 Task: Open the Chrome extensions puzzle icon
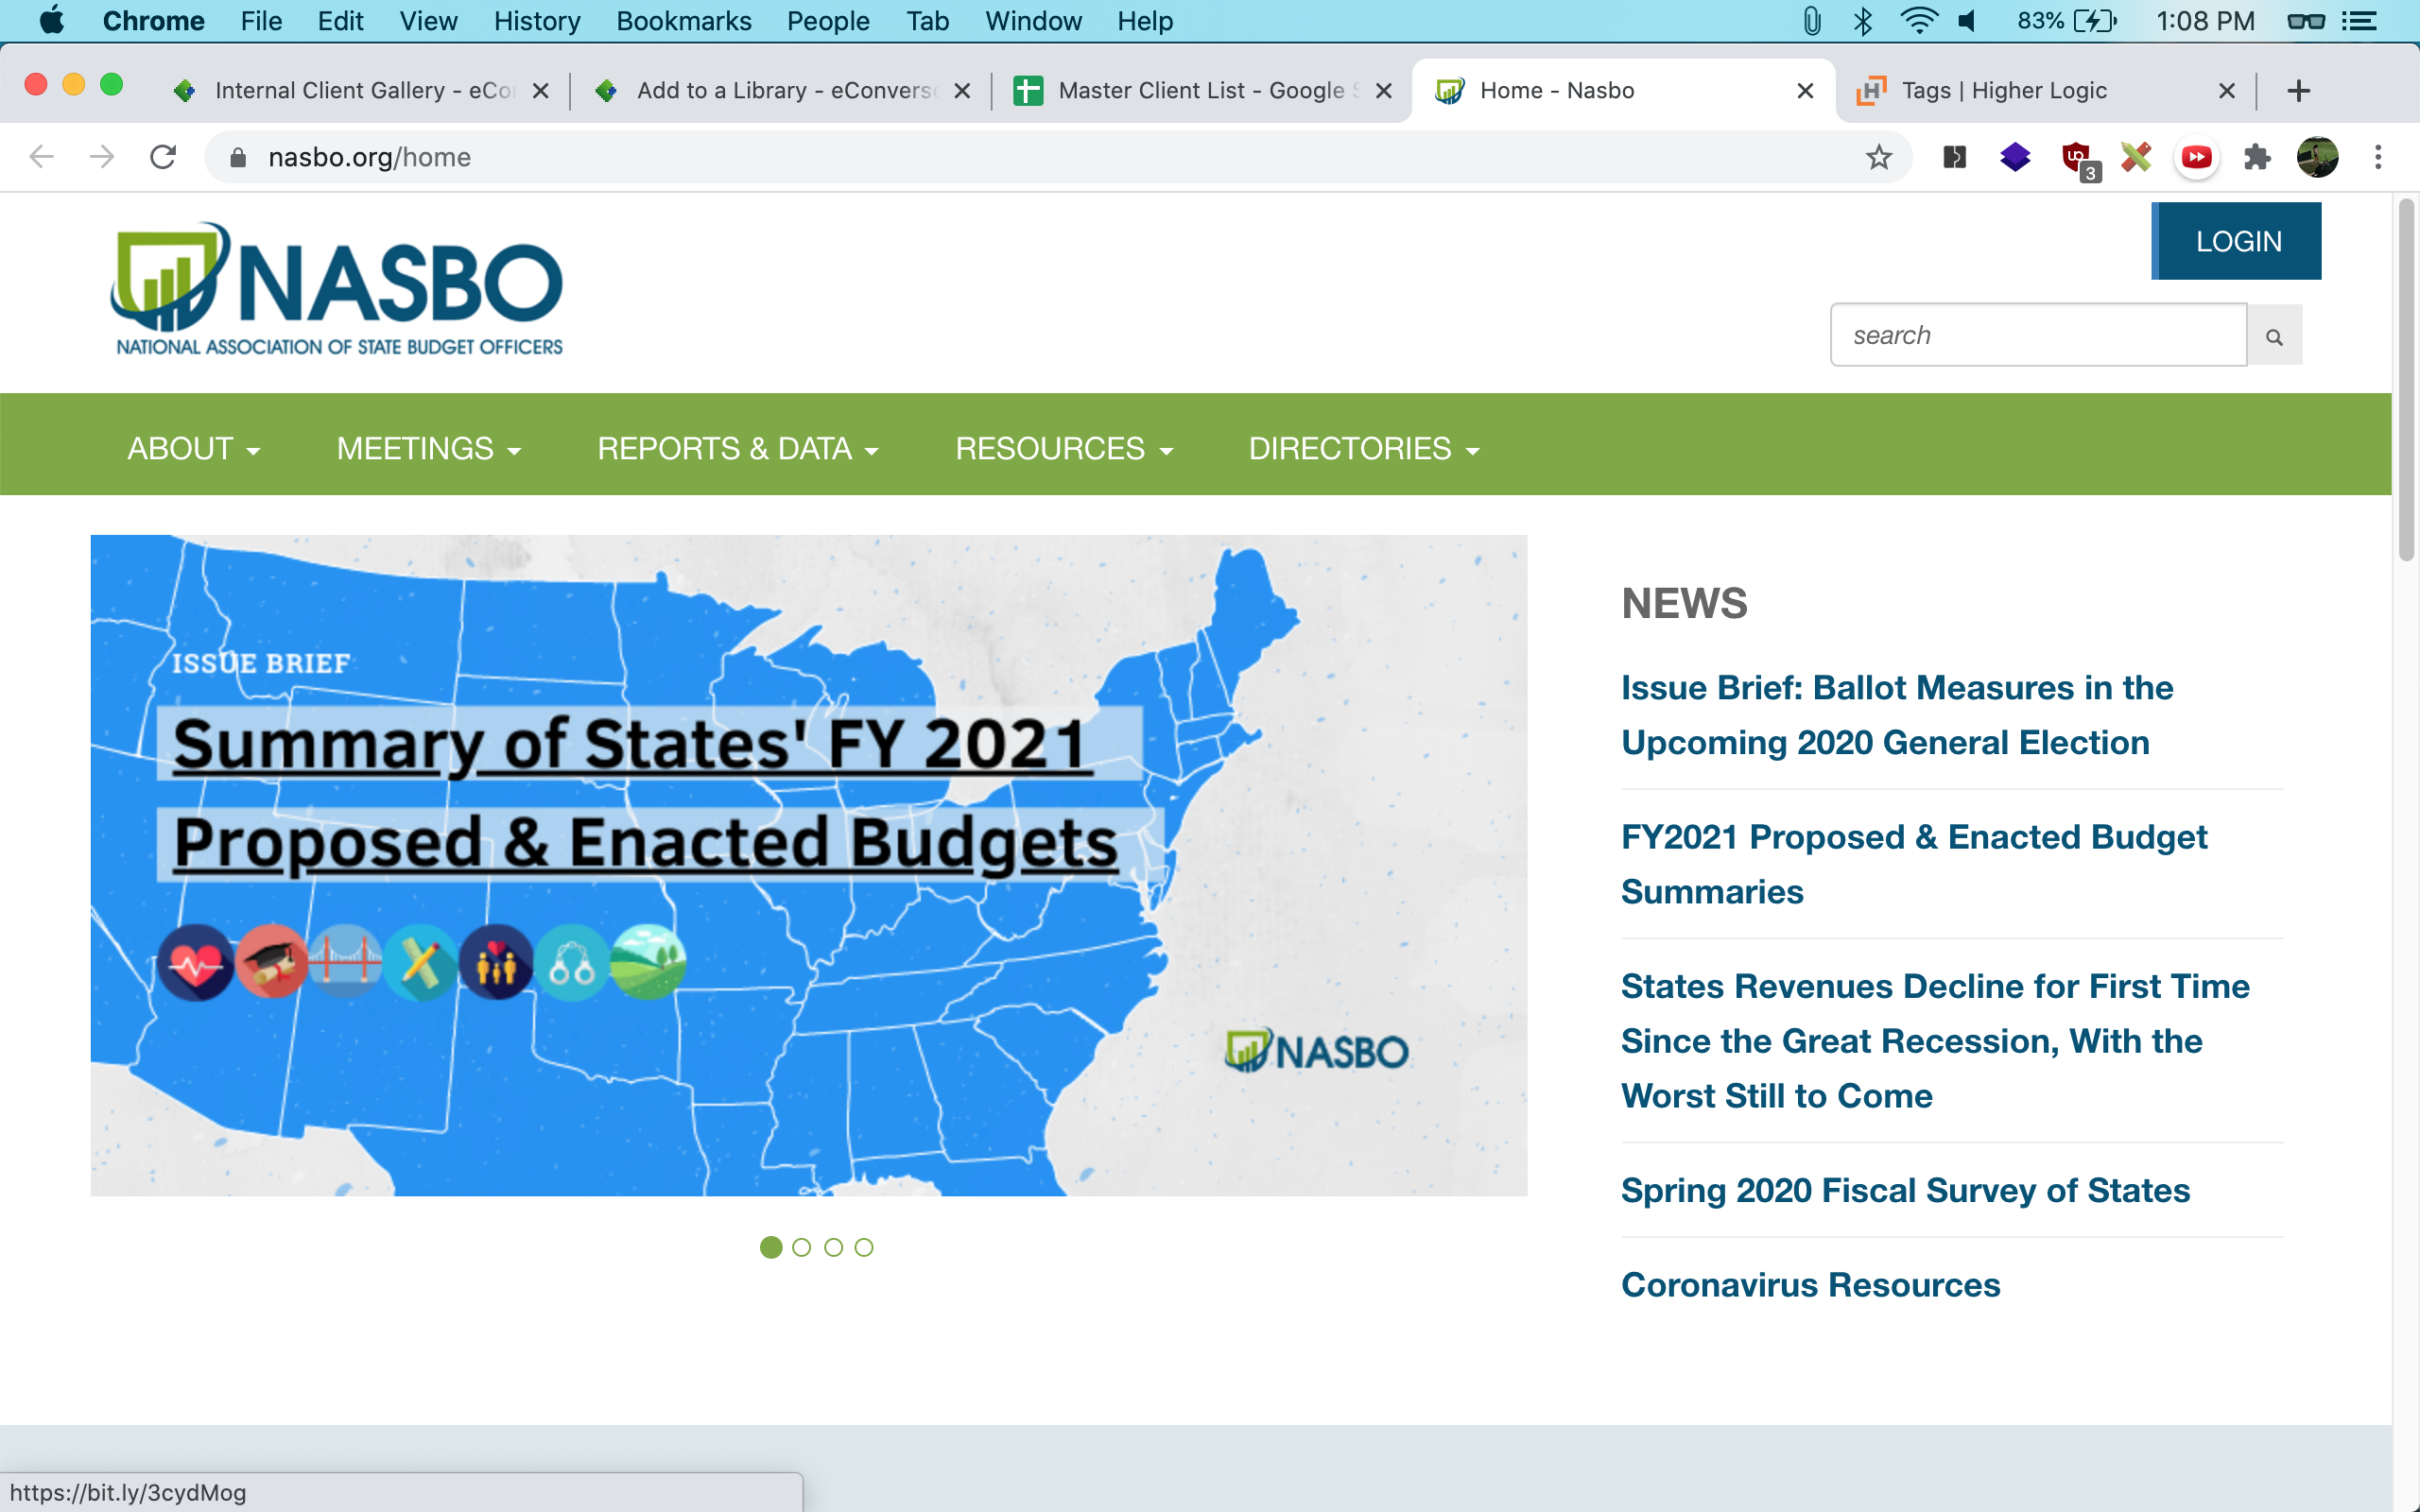(2256, 157)
